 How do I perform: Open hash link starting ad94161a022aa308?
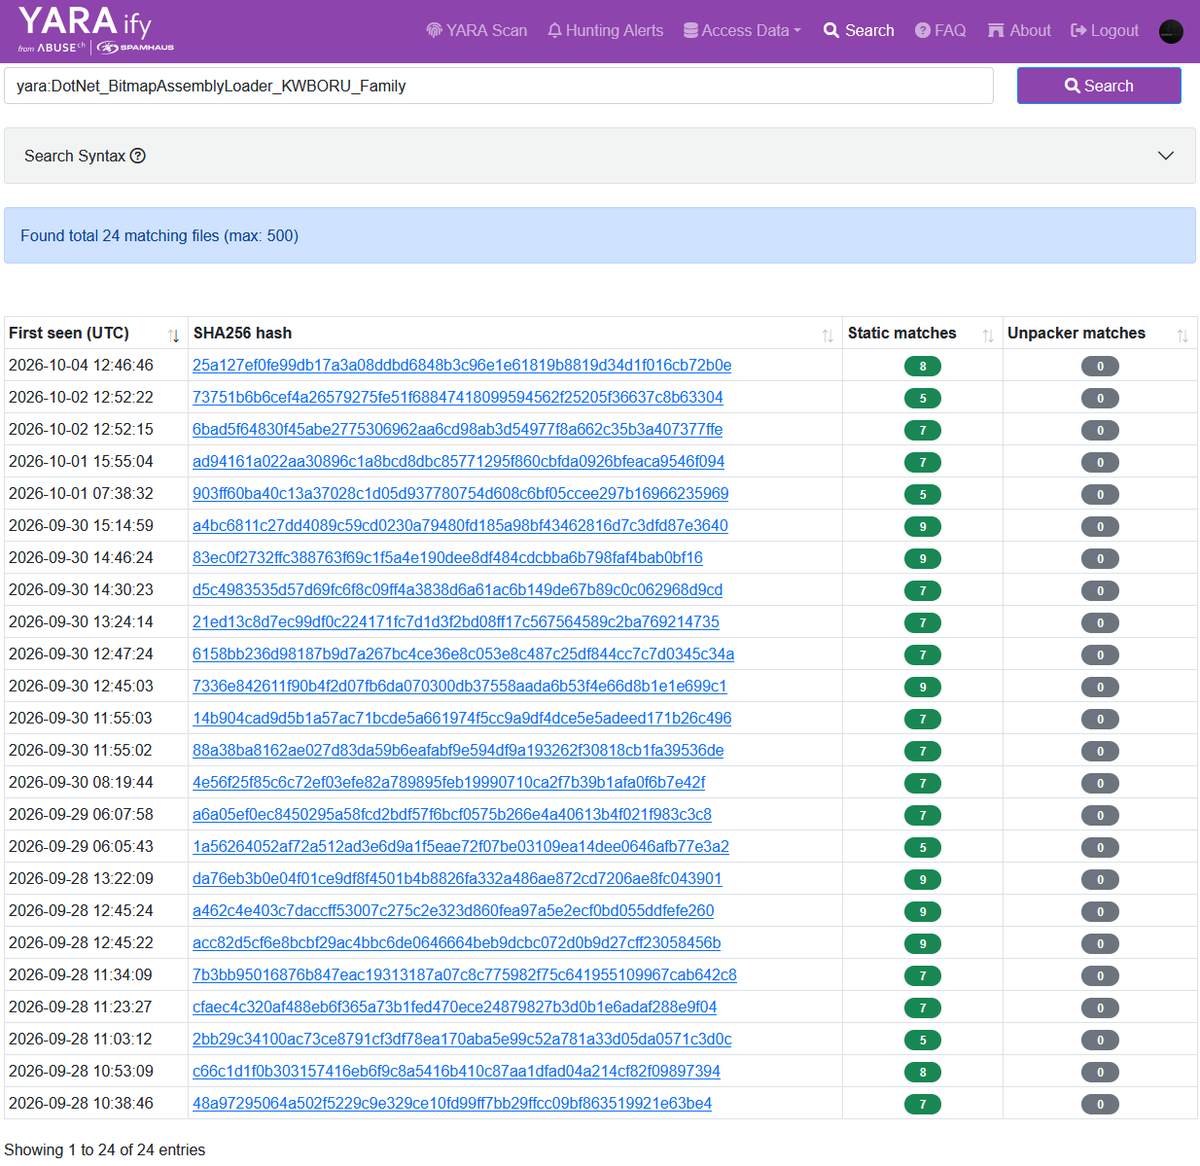point(459,461)
